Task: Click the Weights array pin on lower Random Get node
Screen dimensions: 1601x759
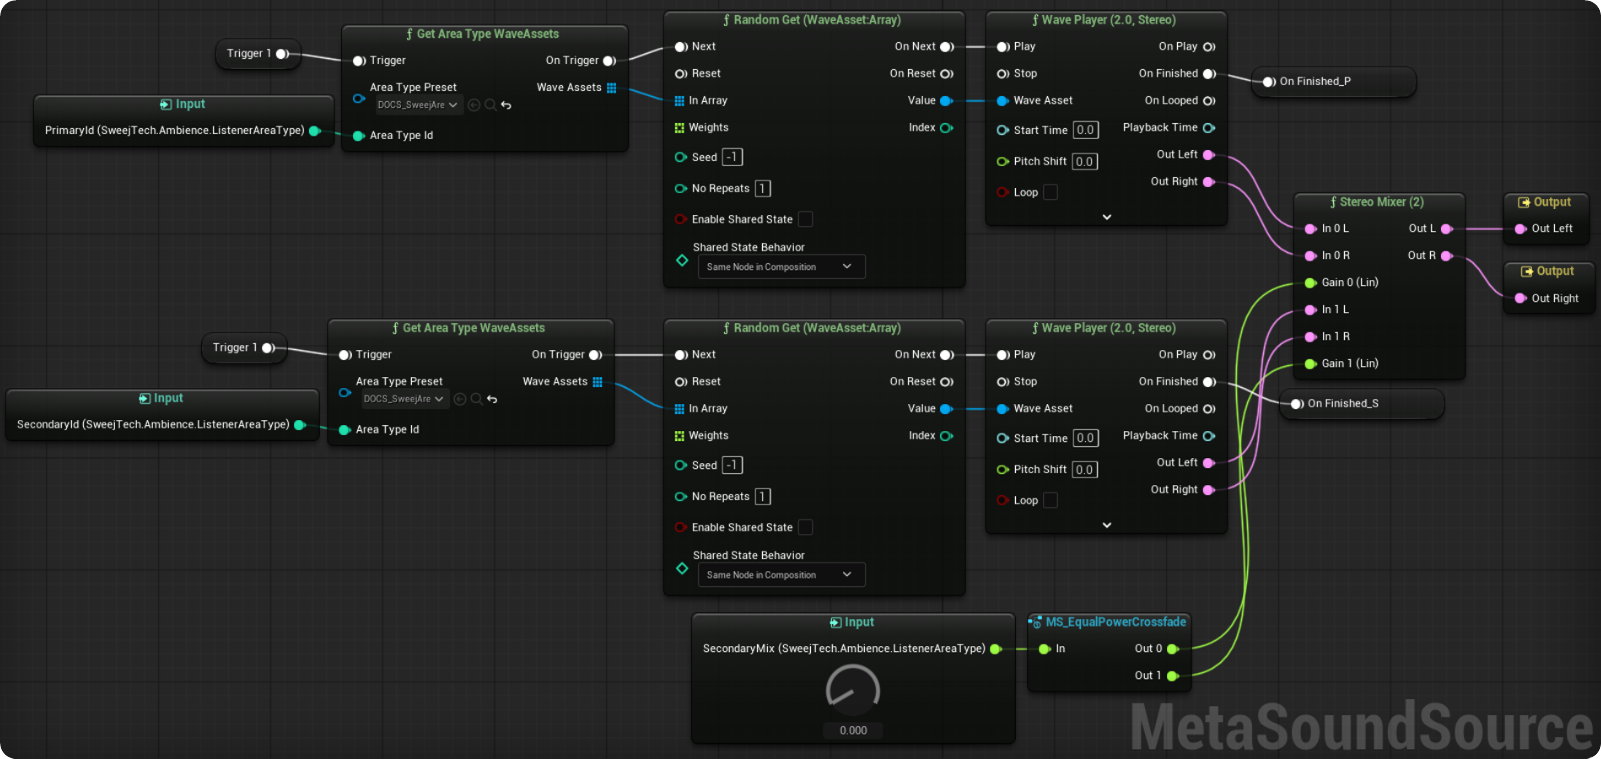Action: (680, 436)
